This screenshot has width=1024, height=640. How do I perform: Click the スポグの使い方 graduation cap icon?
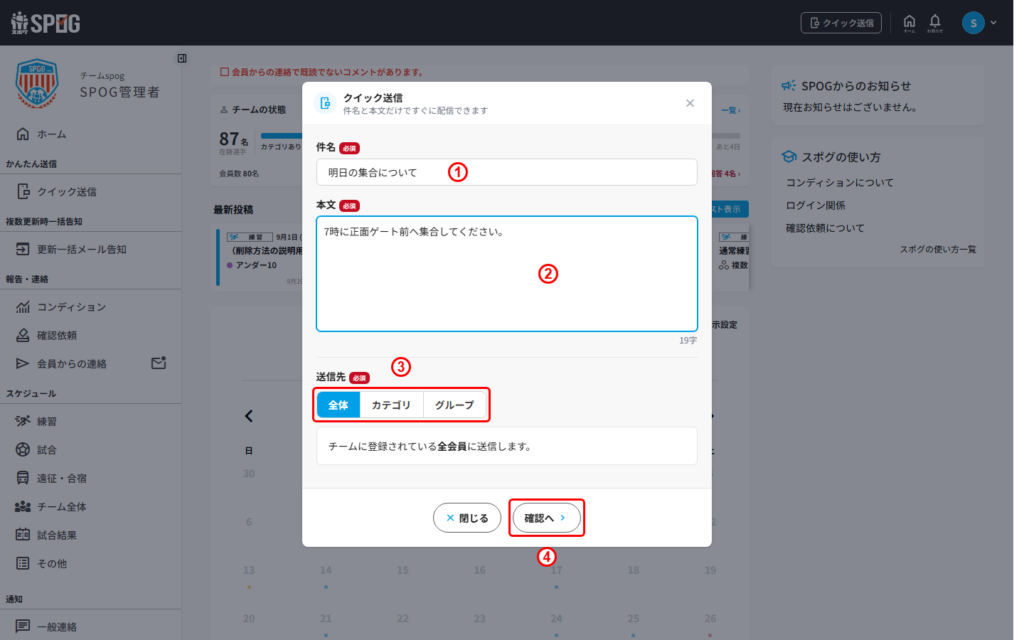789,157
